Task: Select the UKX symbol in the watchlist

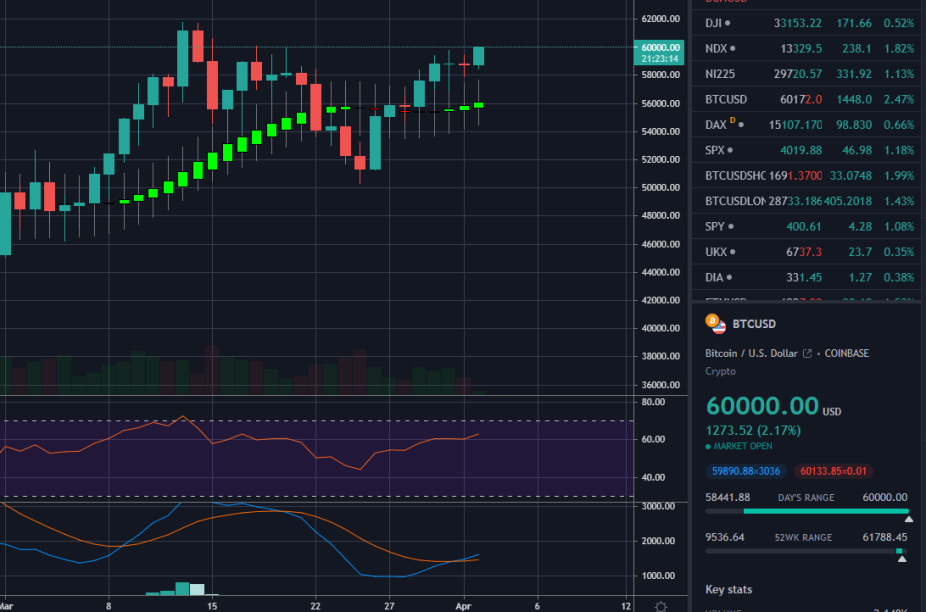Action: click(716, 252)
